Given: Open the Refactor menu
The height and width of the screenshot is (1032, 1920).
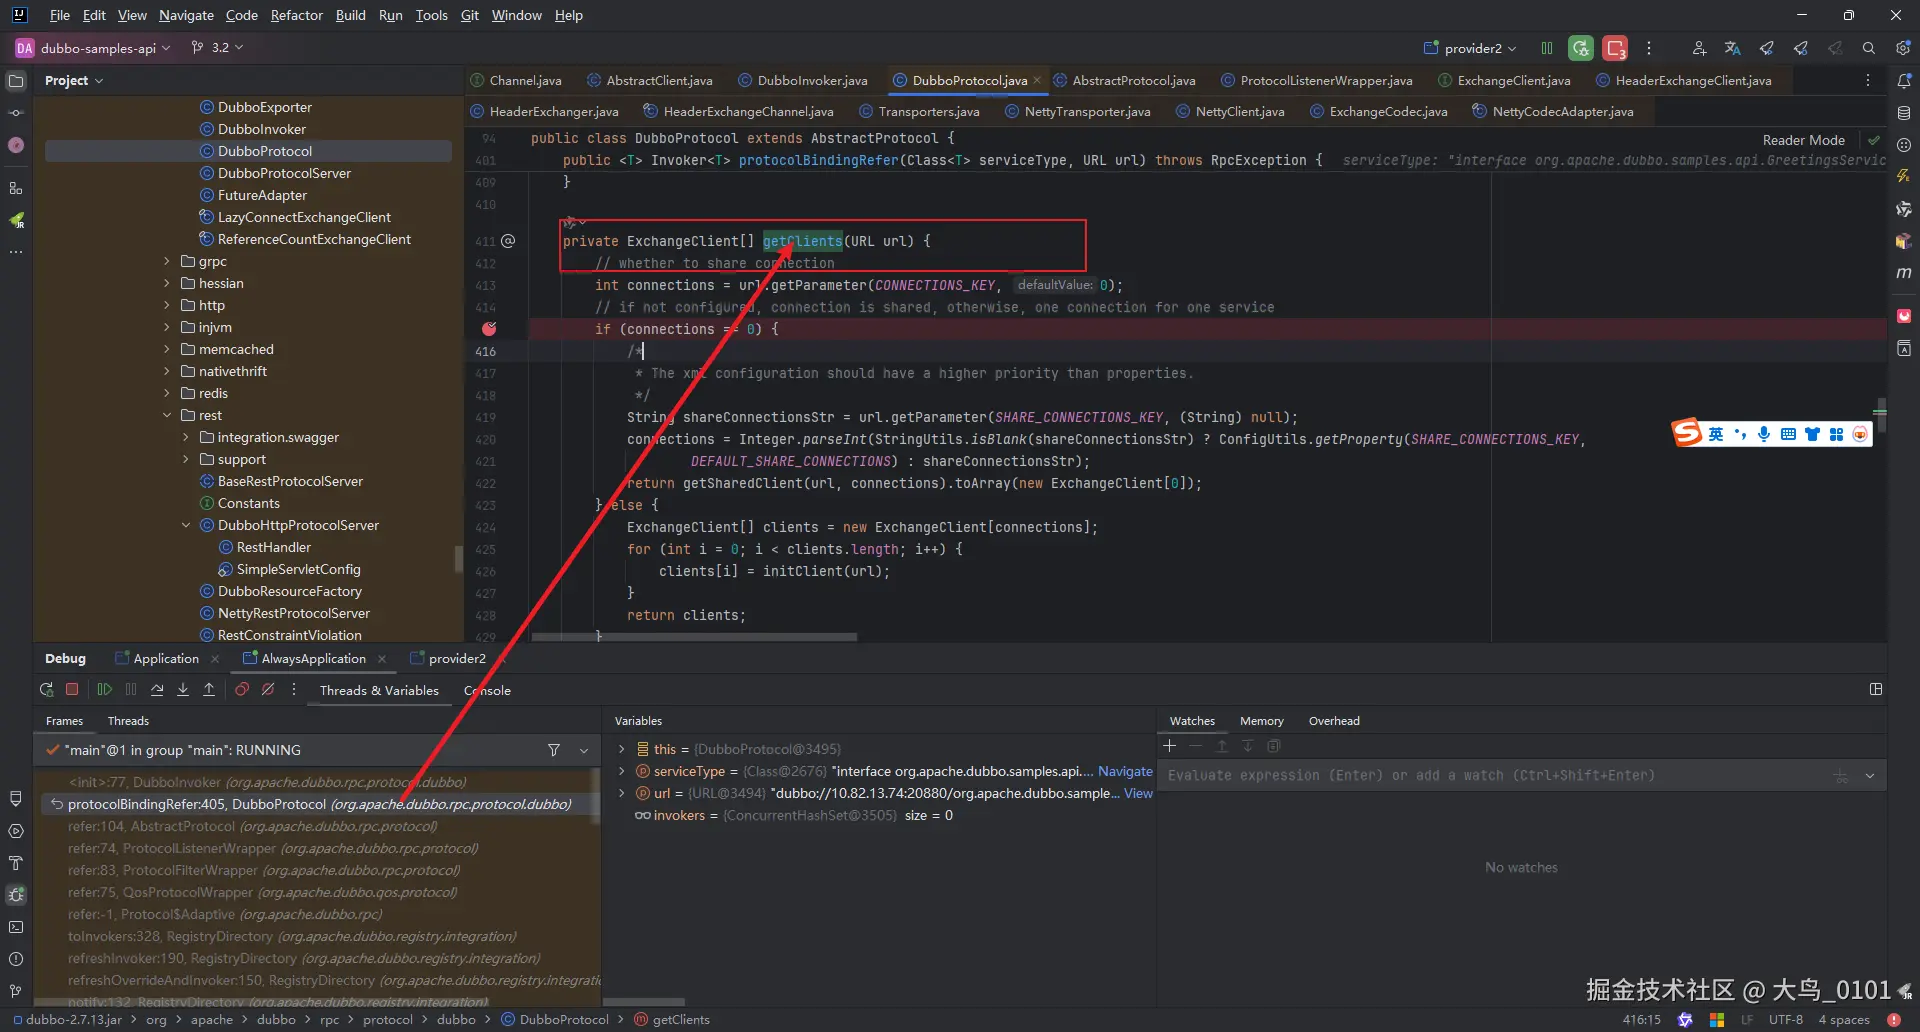Looking at the screenshot, I should pyautogui.click(x=296, y=15).
